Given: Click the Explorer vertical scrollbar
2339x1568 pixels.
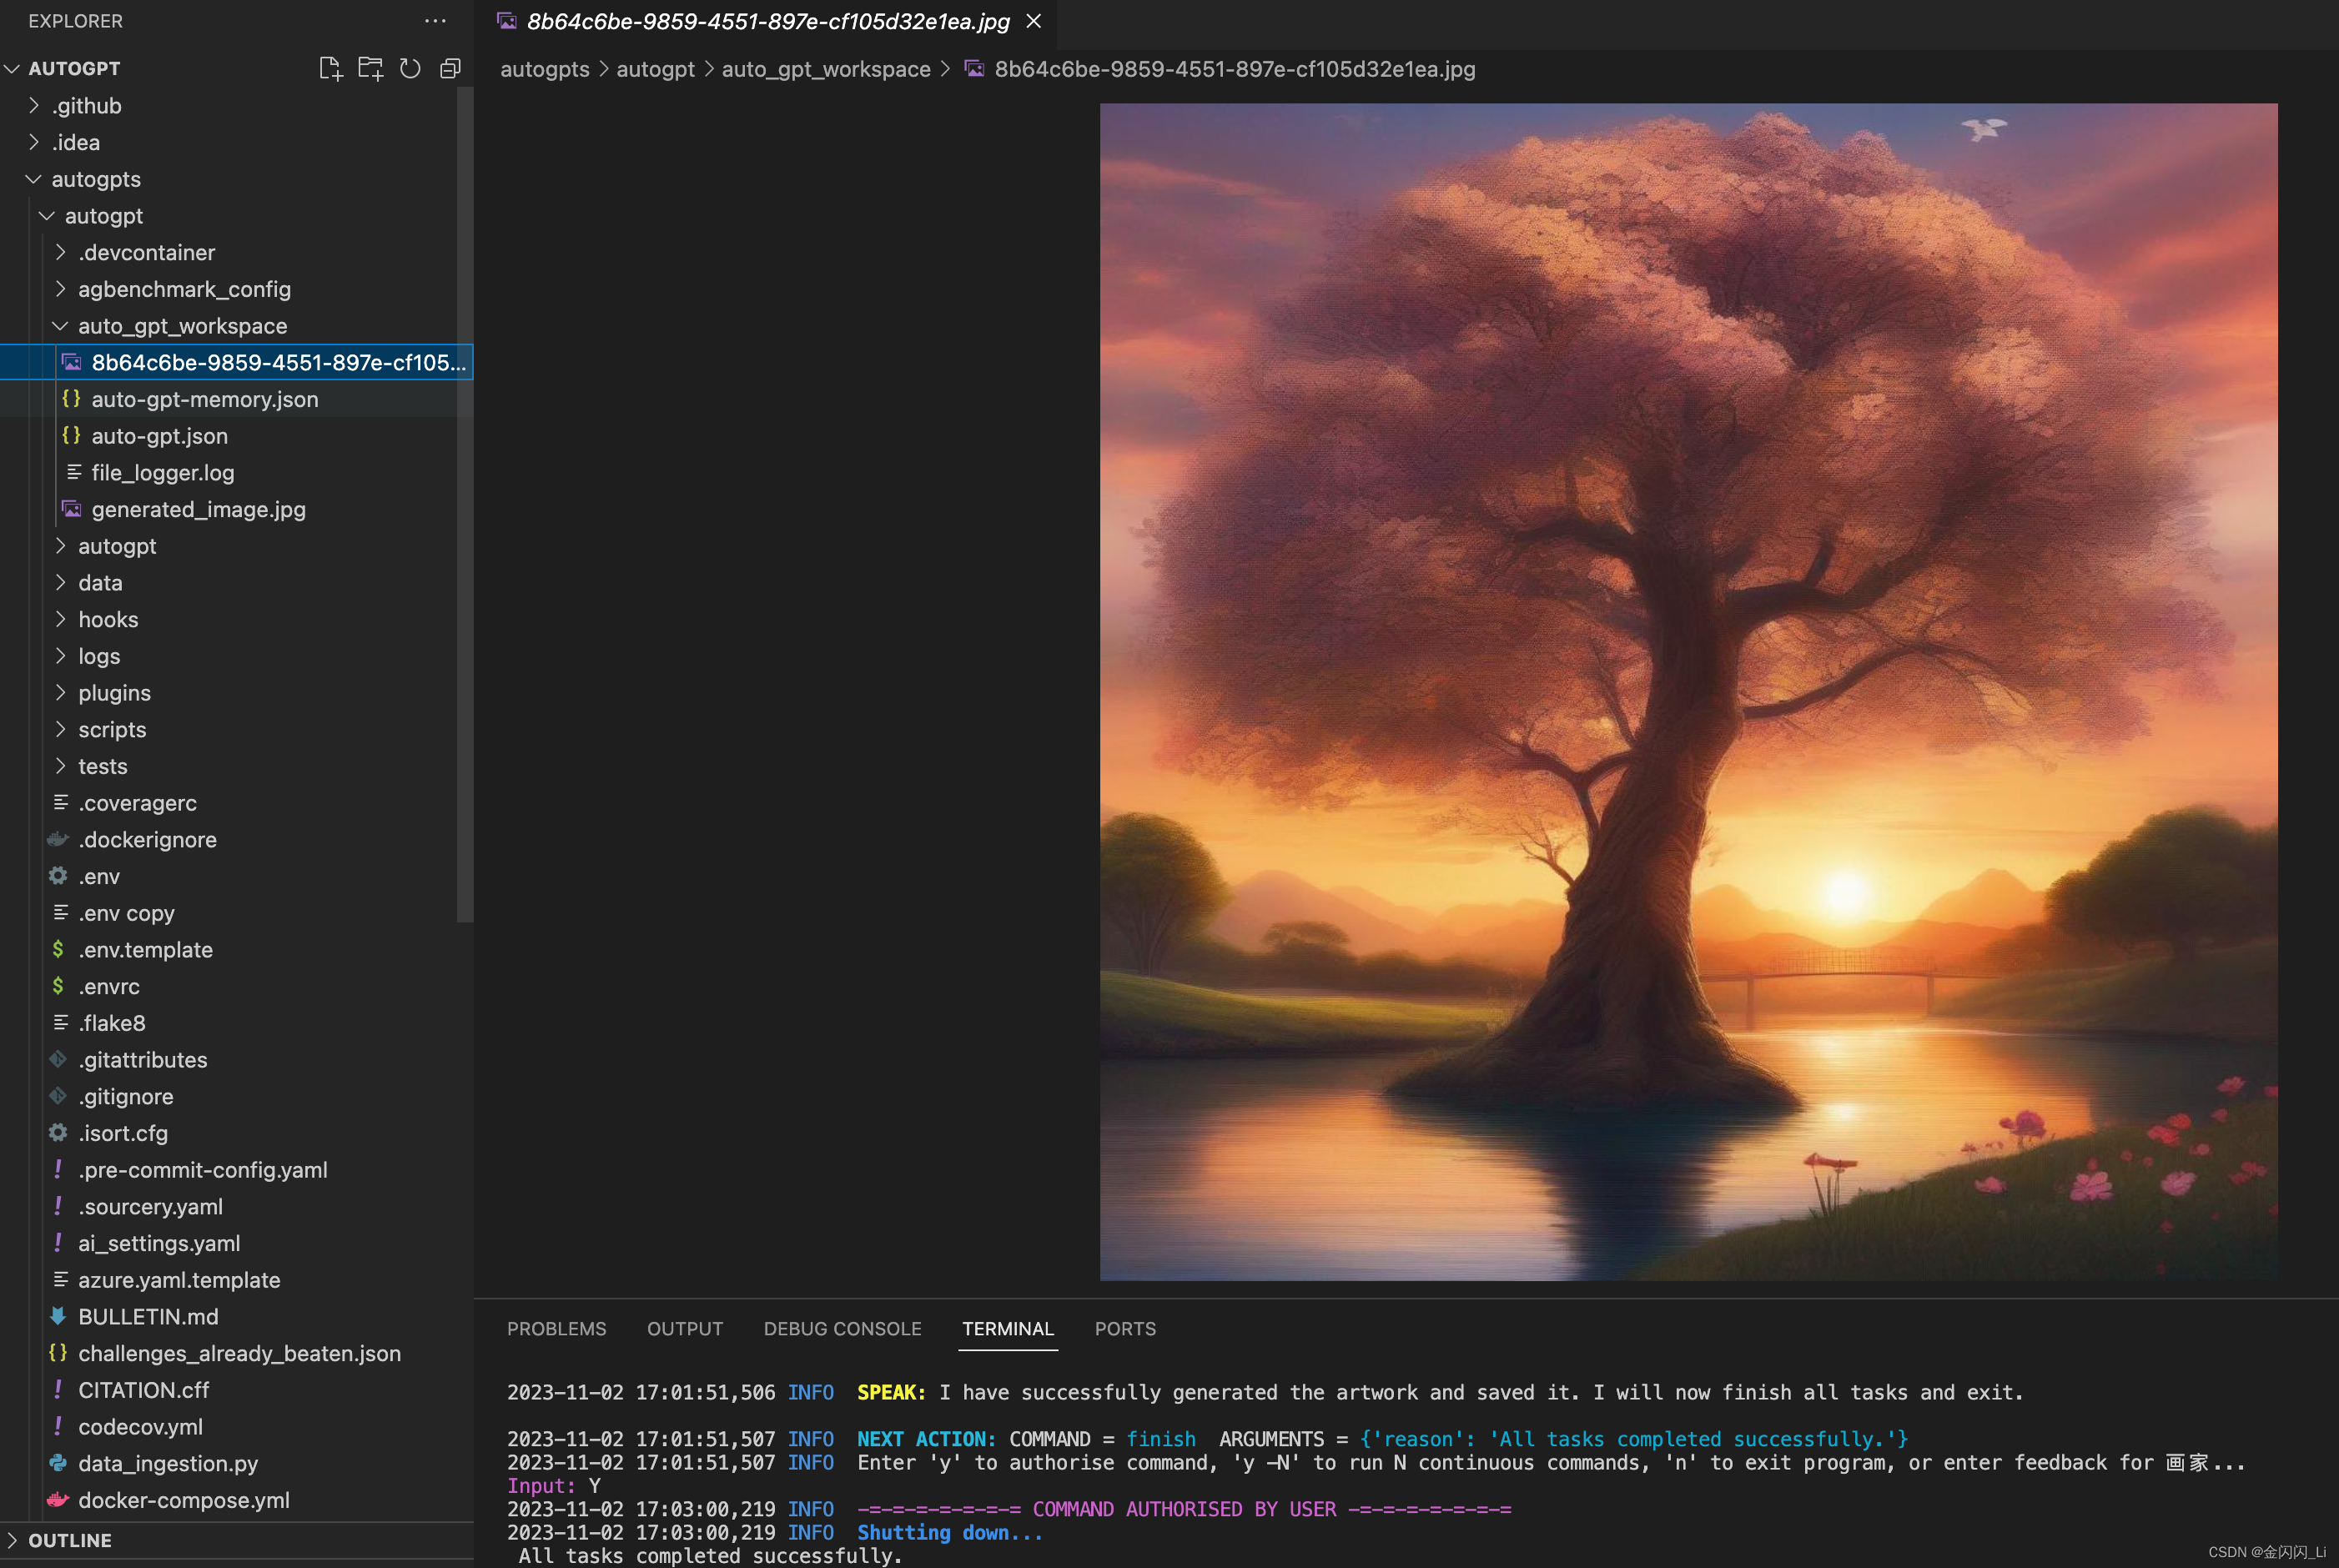Looking at the screenshot, I should [x=464, y=500].
